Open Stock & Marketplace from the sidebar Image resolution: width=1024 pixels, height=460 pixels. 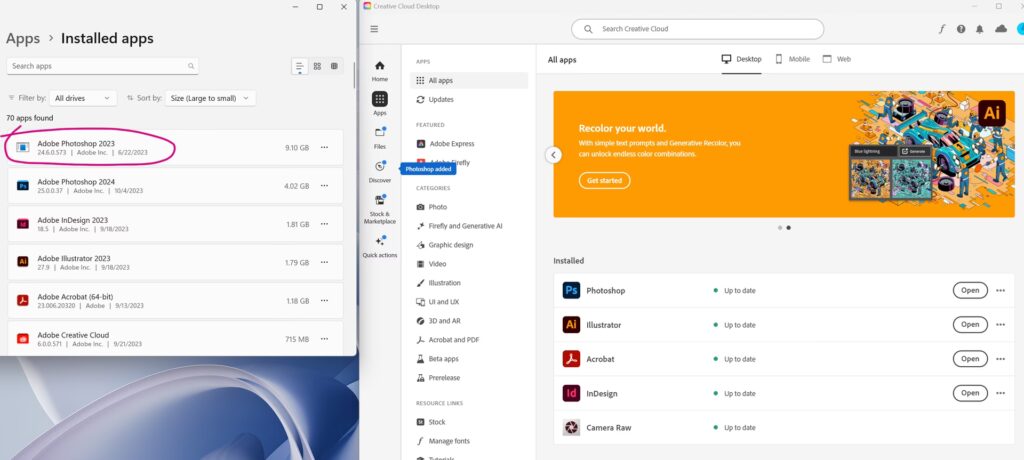[x=380, y=205]
